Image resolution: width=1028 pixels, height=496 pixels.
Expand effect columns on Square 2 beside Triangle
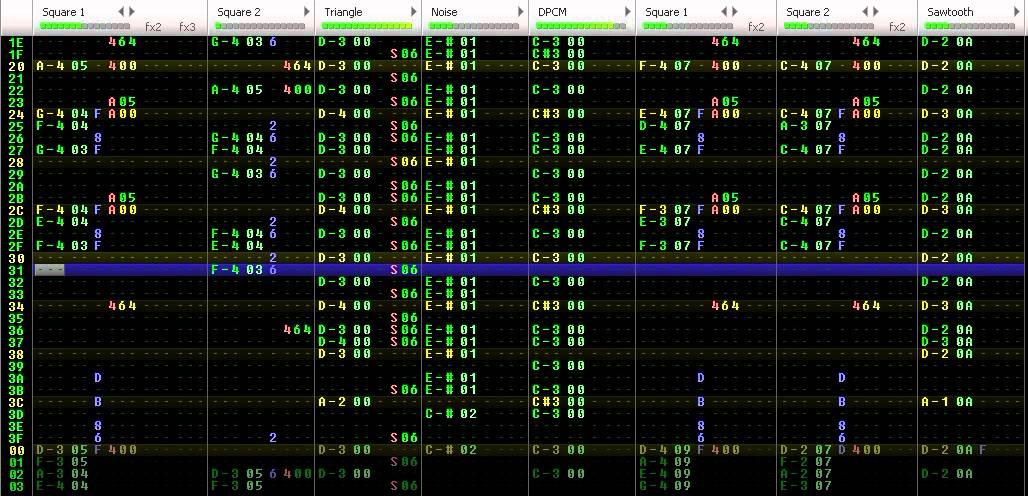pos(306,12)
